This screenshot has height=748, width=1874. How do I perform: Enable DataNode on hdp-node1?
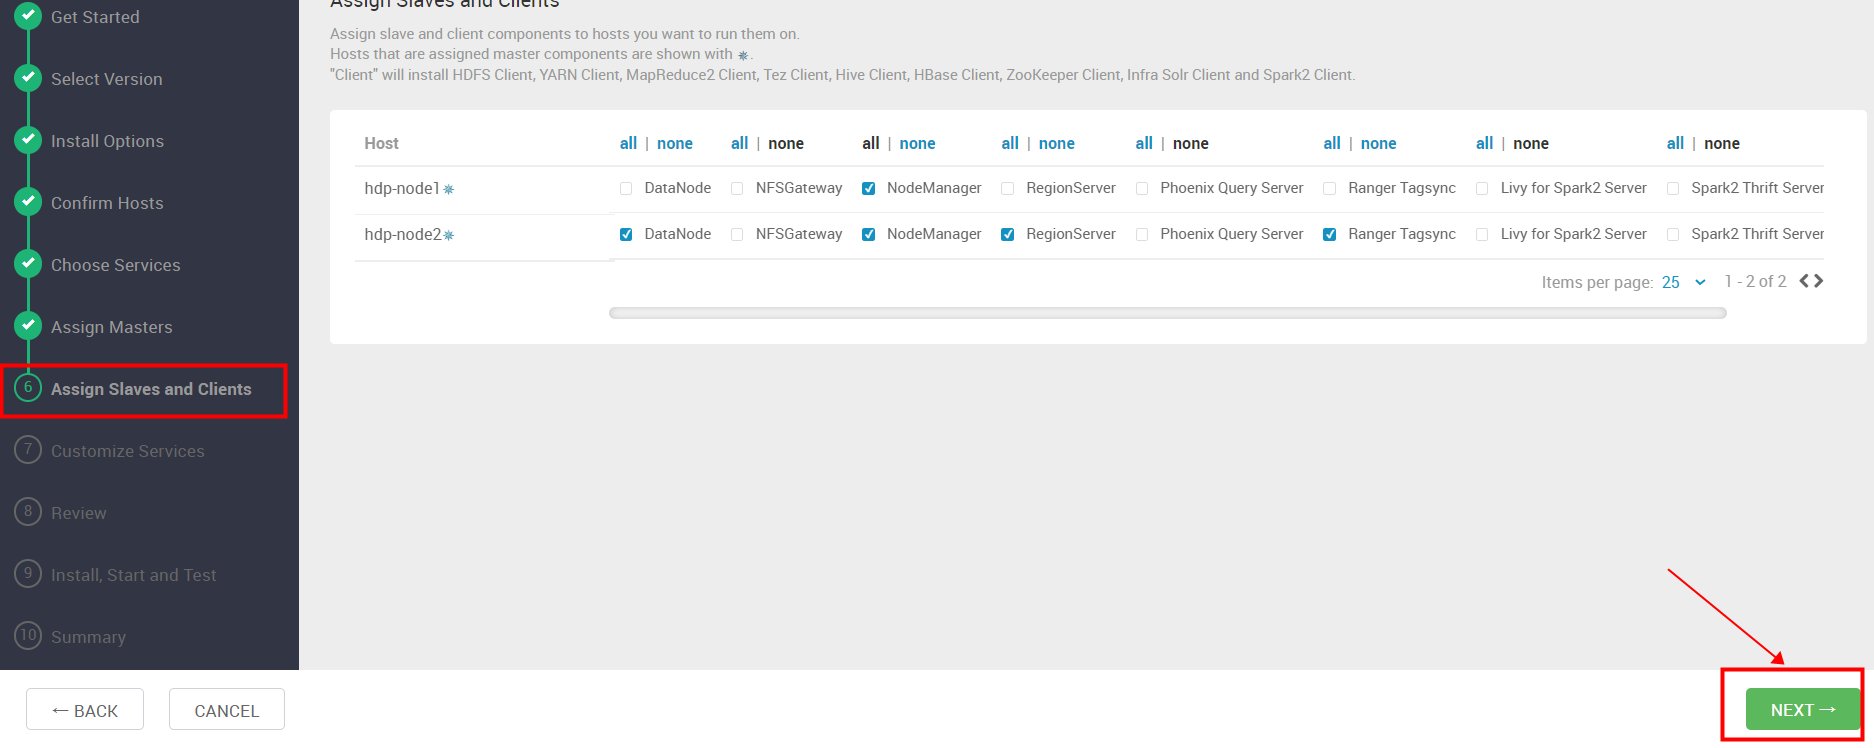tap(626, 188)
